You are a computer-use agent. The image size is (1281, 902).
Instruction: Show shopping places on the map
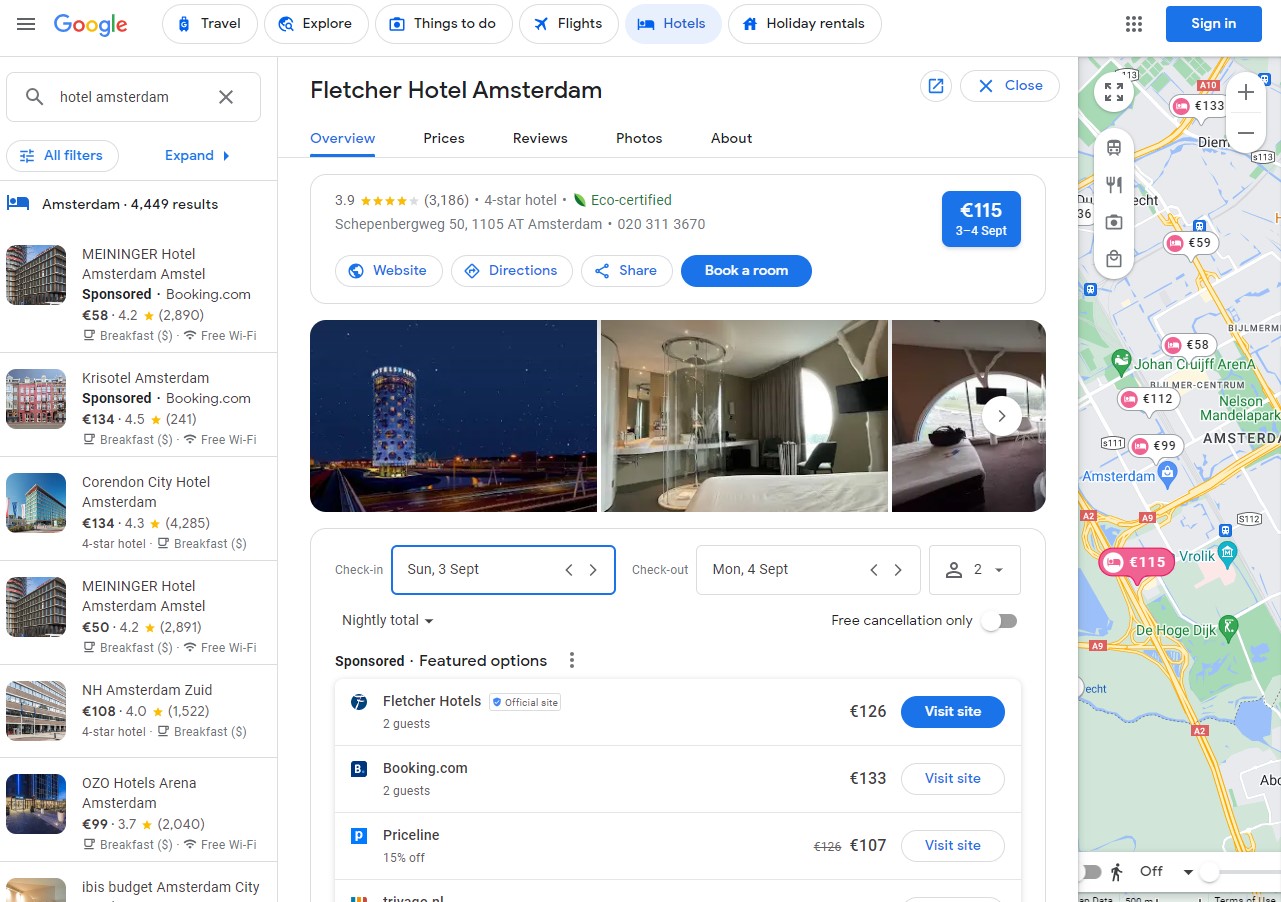click(1114, 260)
